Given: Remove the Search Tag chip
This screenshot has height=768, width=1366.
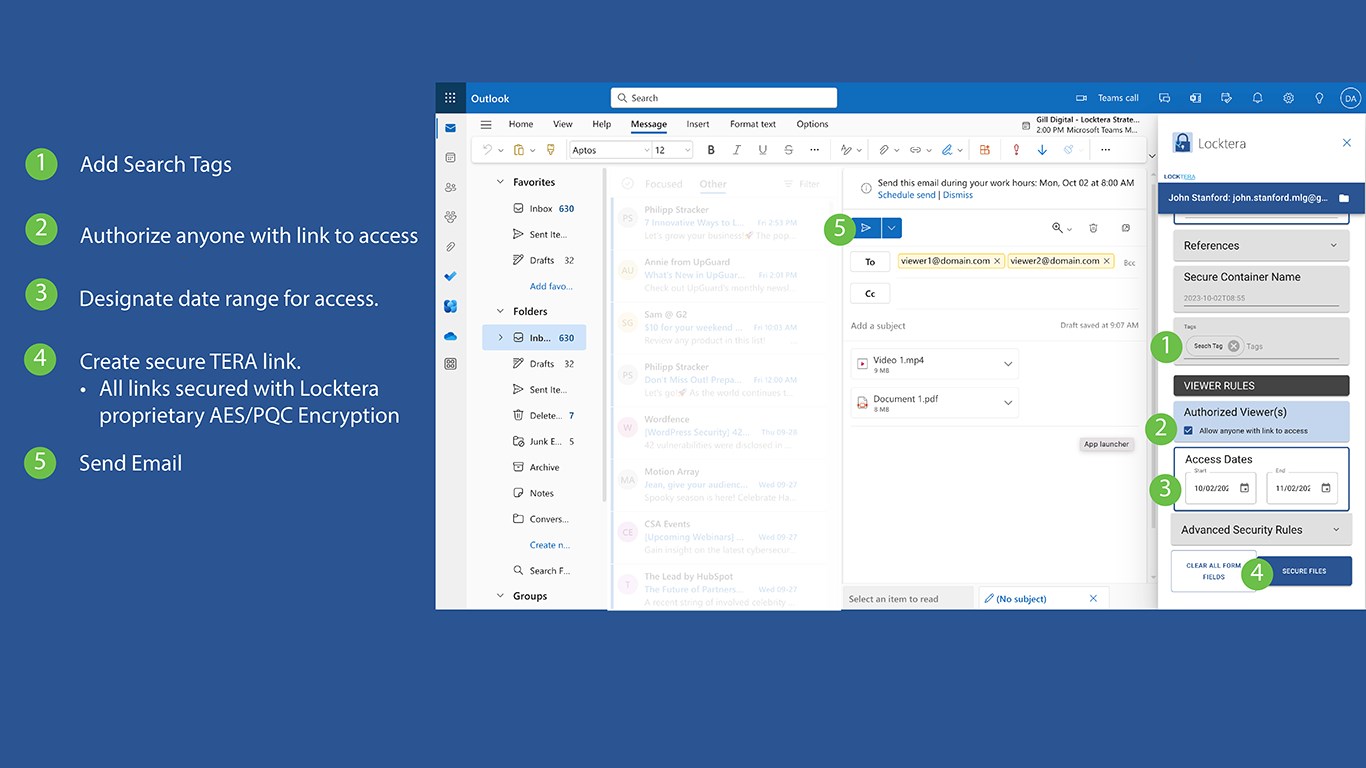Looking at the screenshot, I should point(1233,346).
